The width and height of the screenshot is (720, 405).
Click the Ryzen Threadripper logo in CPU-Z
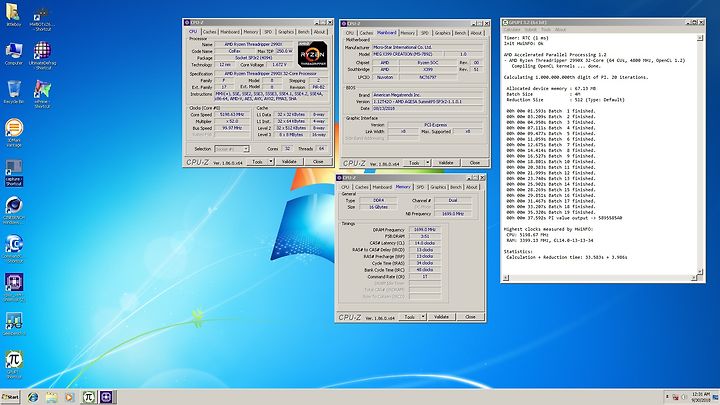pos(313,54)
